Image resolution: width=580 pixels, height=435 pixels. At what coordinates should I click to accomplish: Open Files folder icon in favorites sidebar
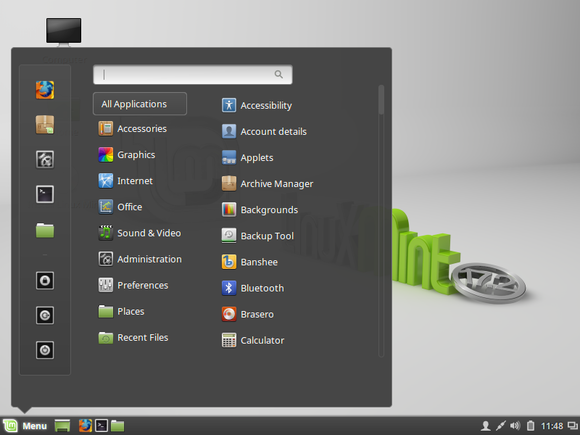point(45,230)
